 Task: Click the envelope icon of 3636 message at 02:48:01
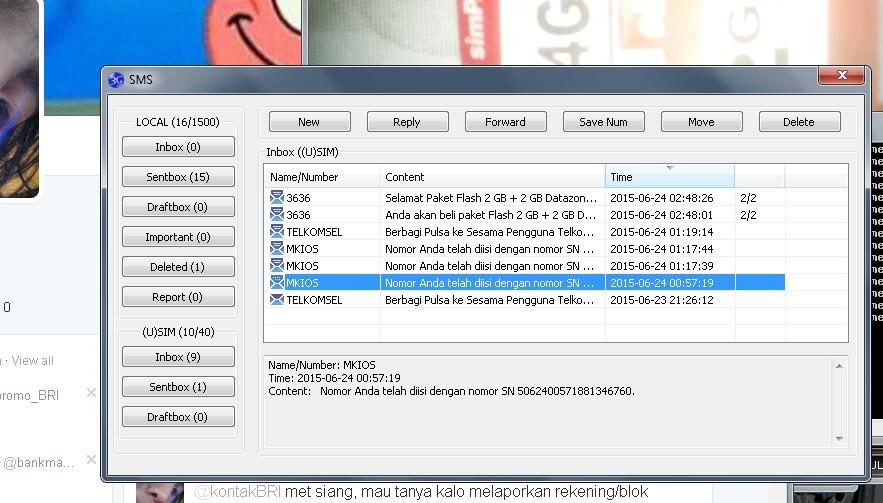277,215
